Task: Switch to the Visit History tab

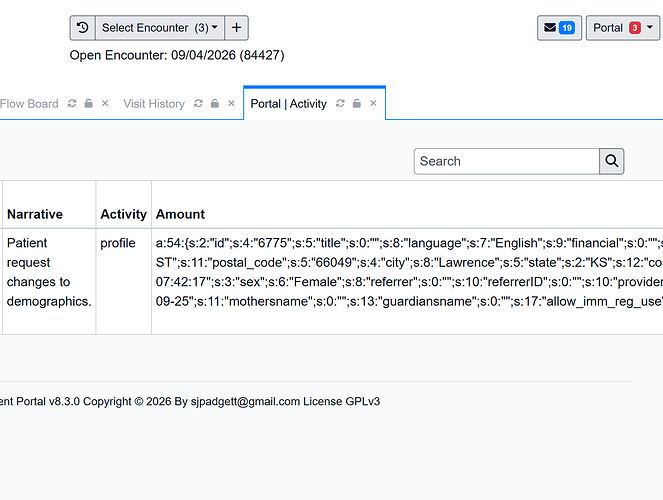Action: (x=154, y=104)
